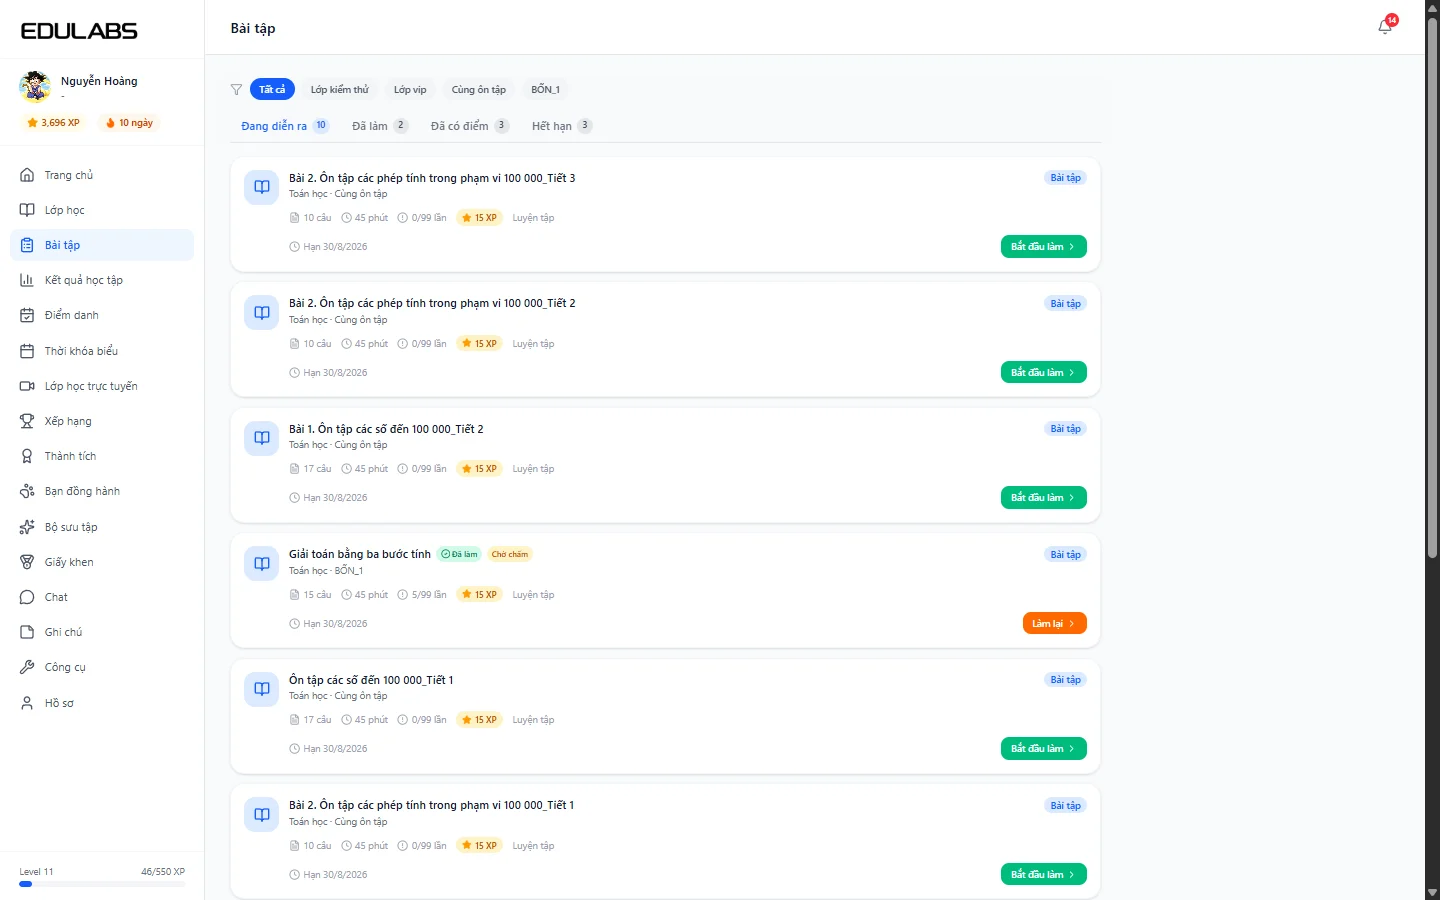Screen dimensions: 1440x900
Task: Click Làm lại for Giải toán bằng ba bước tính
Action: click(x=1054, y=623)
